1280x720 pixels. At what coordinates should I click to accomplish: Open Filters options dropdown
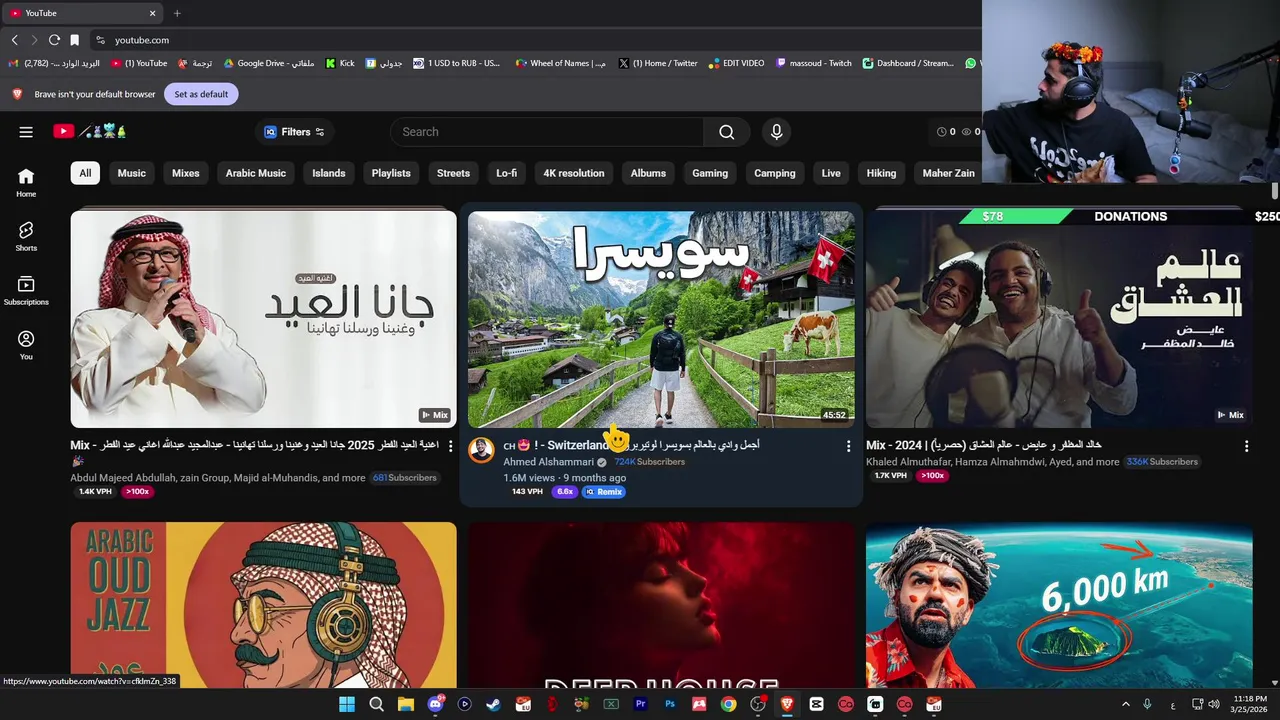click(x=294, y=132)
